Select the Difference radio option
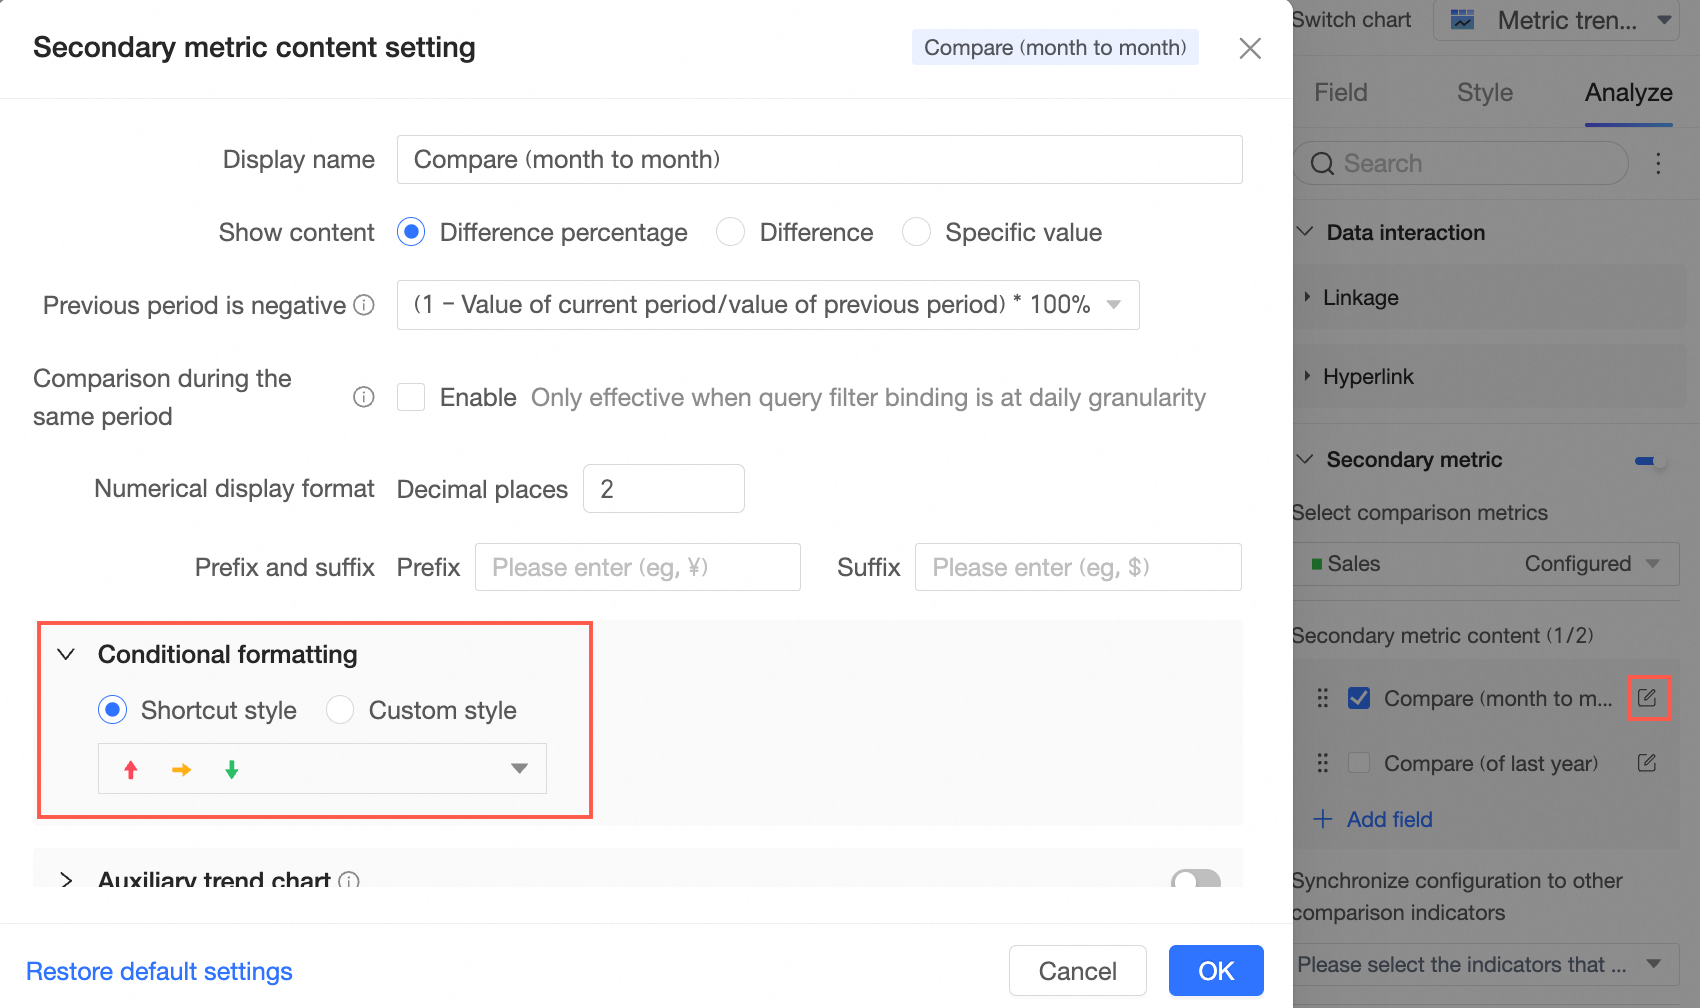Viewport: 1700px width, 1008px height. pyautogui.click(x=731, y=232)
